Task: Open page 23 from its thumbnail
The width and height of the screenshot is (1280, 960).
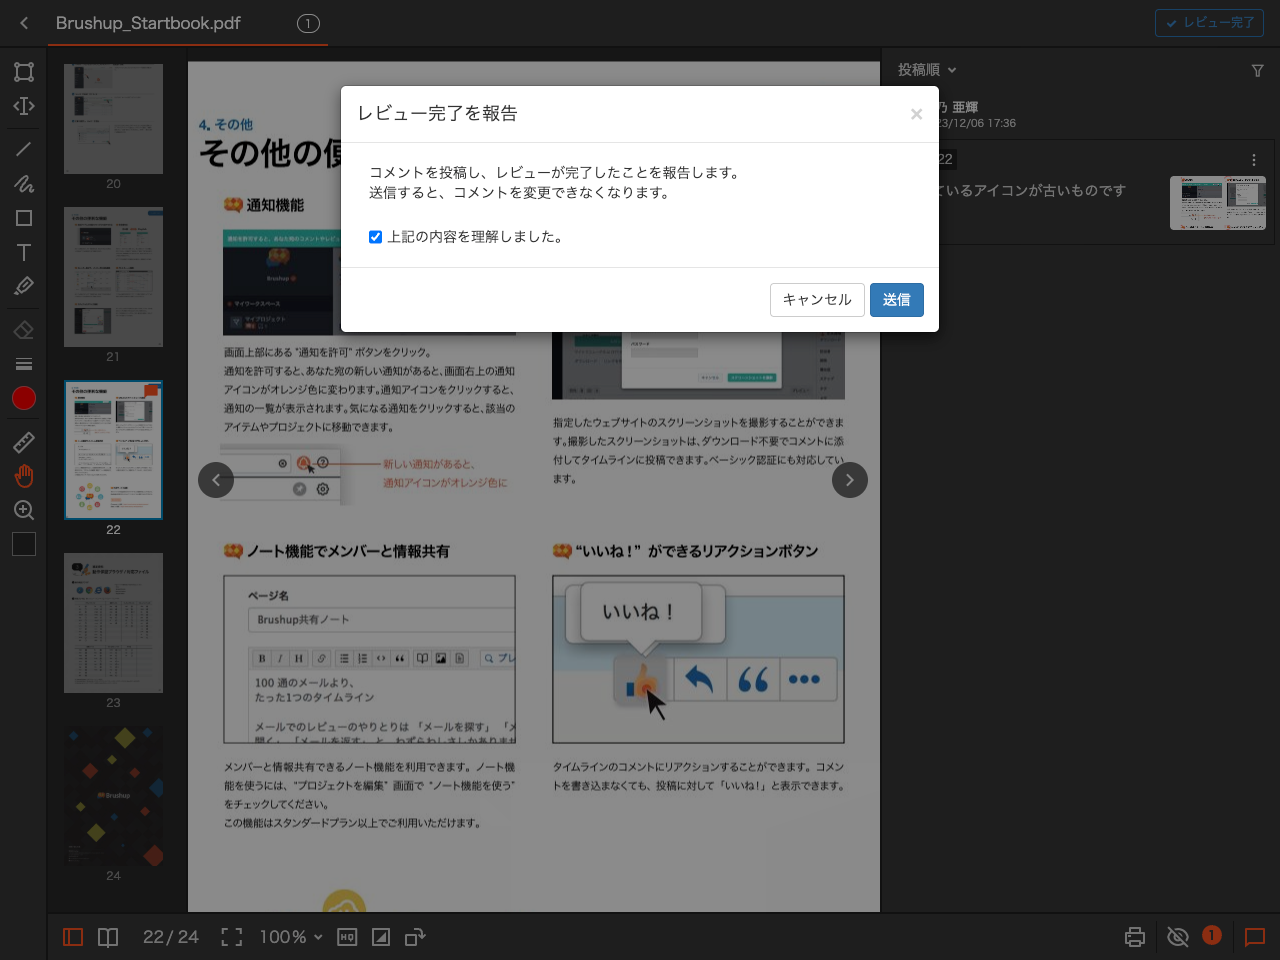Action: 113,623
